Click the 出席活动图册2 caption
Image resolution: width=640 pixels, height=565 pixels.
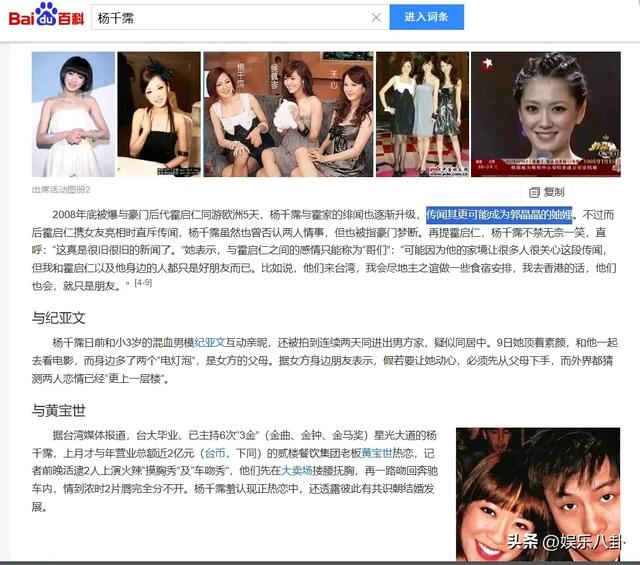coord(61,190)
